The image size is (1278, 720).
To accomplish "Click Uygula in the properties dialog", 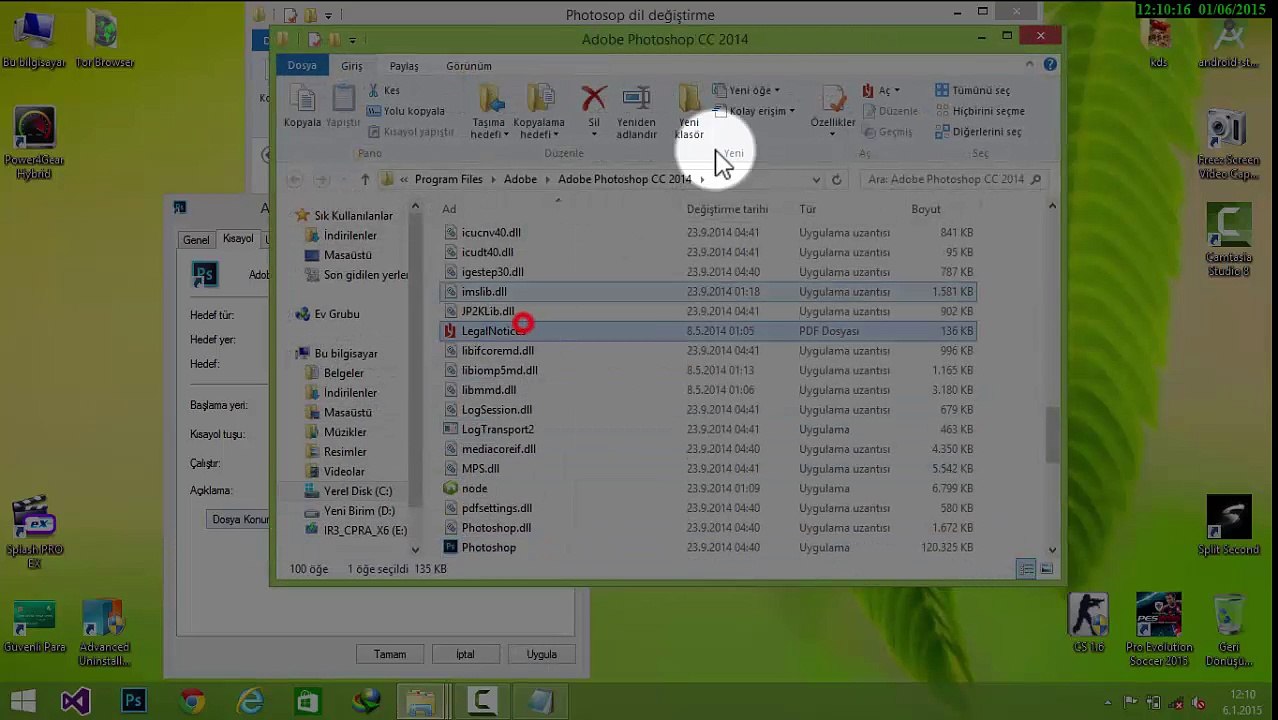I will coord(541,654).
